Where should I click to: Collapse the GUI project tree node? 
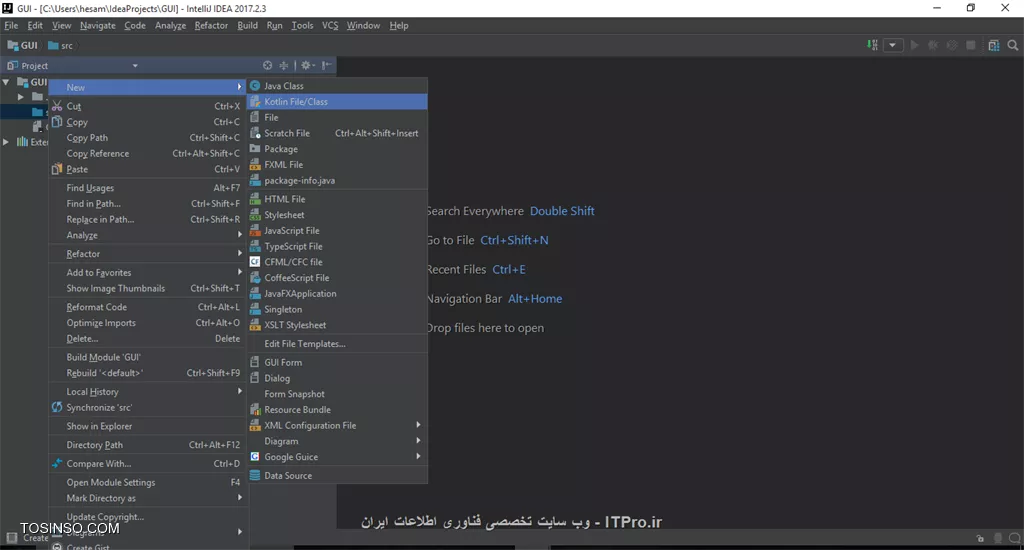click(6, 82)
